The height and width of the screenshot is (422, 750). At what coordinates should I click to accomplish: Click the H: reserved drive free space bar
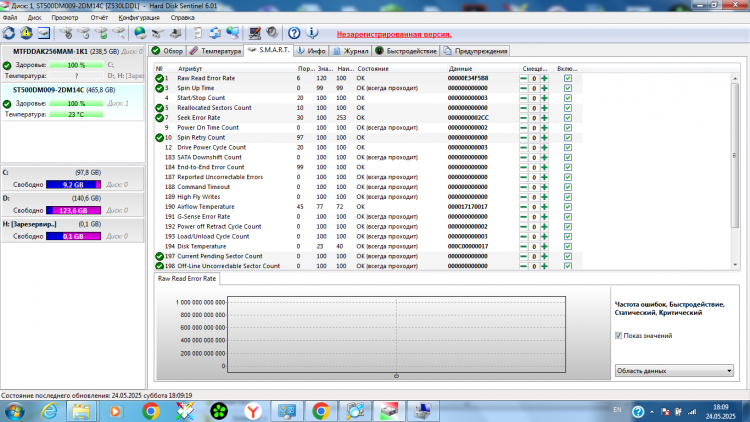73,236
